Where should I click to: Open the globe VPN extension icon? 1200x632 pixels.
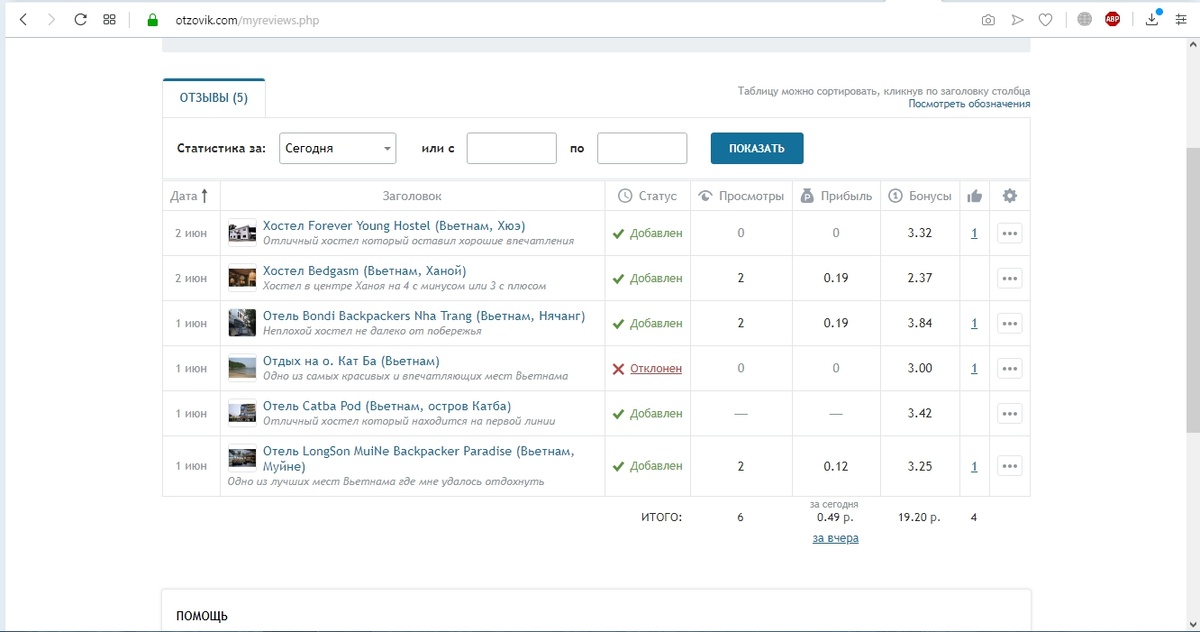click(x=1085, y=19)
